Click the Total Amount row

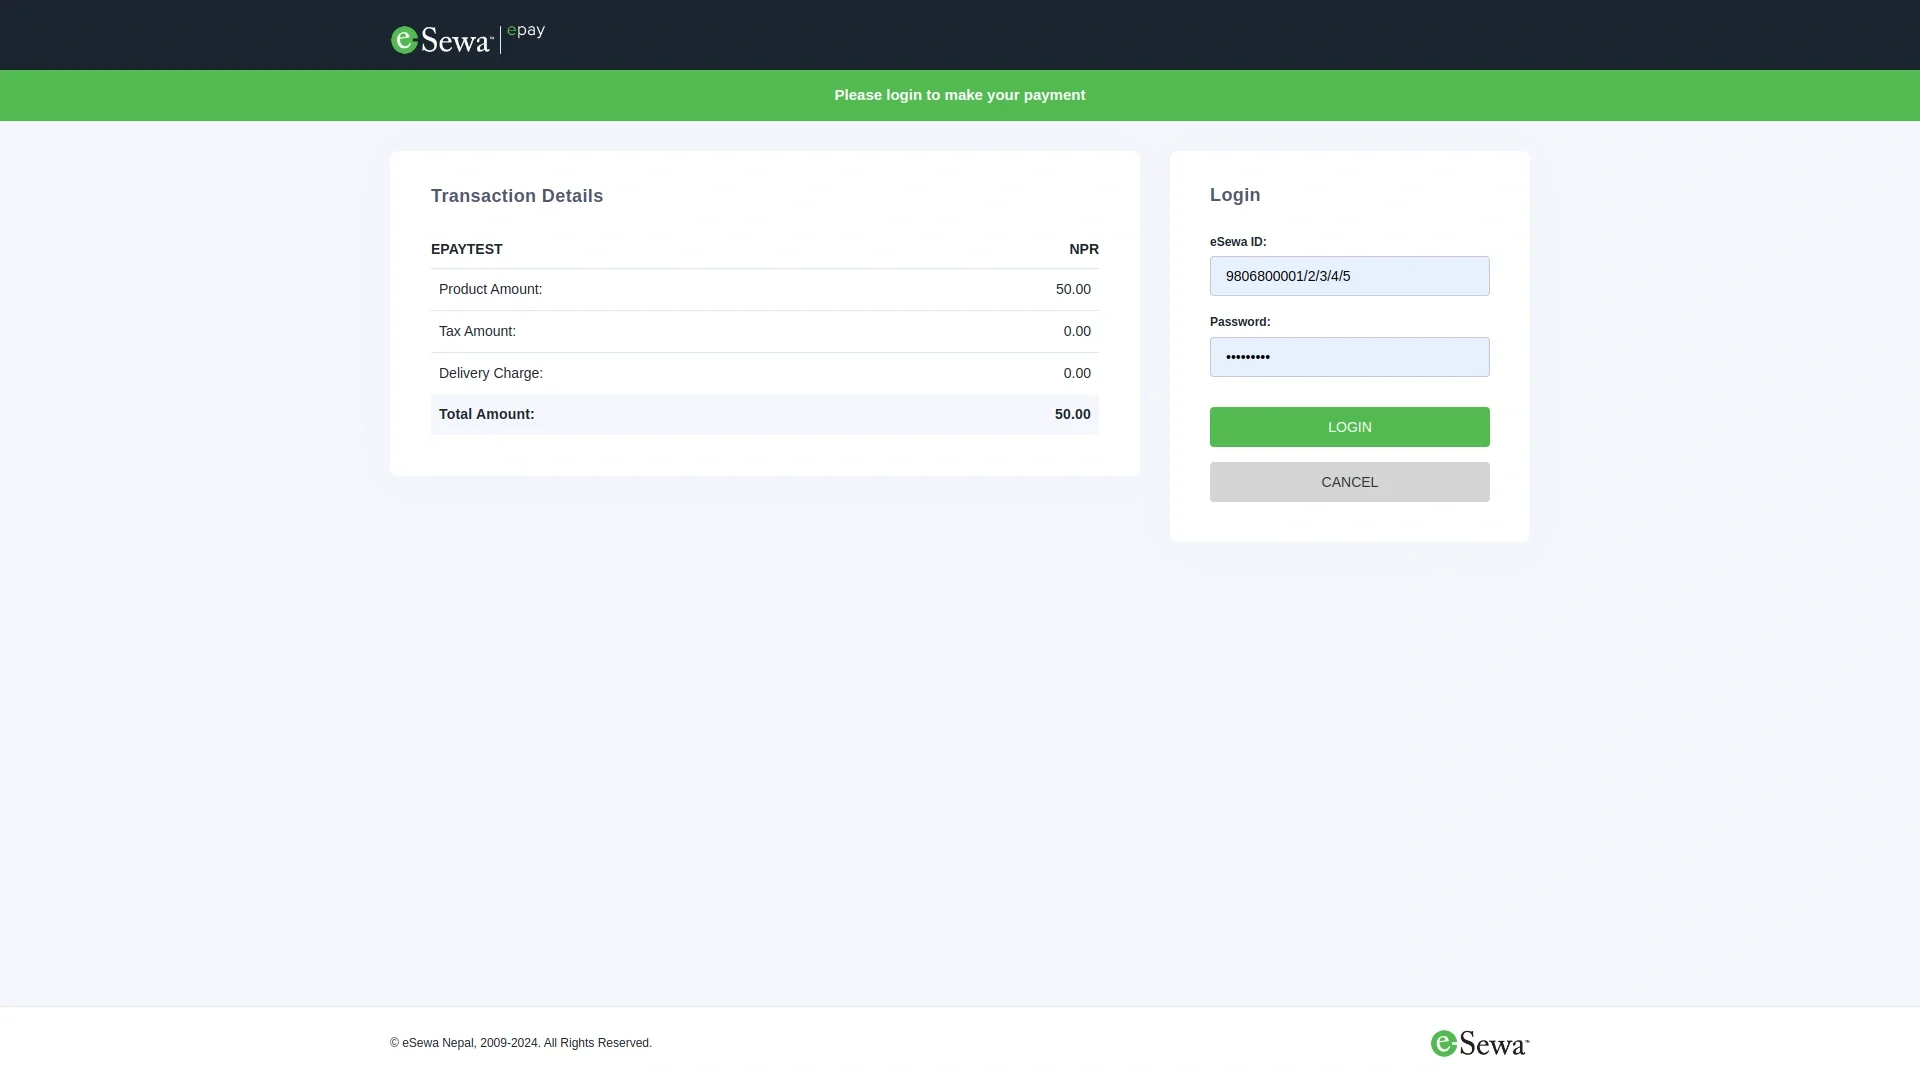(x=764, y=414)
